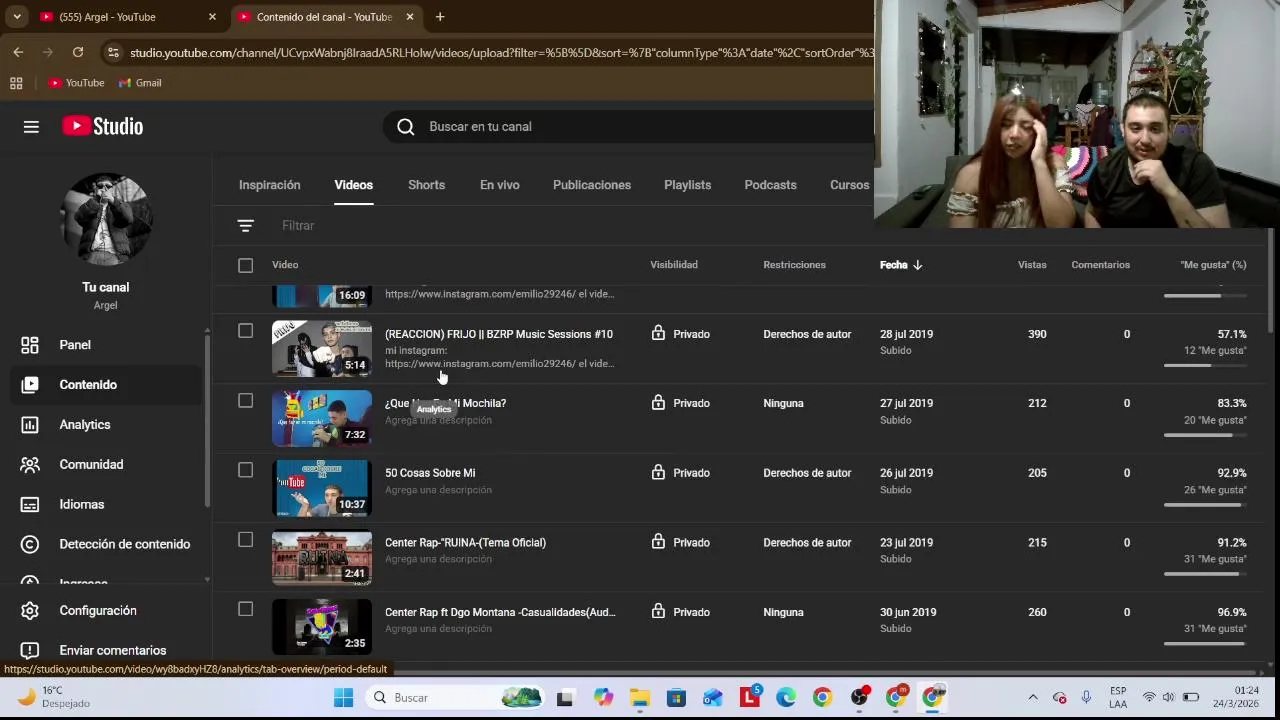This screenshot has width=1280, height=720.
Task: Click Derechos de autor on 23 jul 2019 row
Action: (807, 542)
